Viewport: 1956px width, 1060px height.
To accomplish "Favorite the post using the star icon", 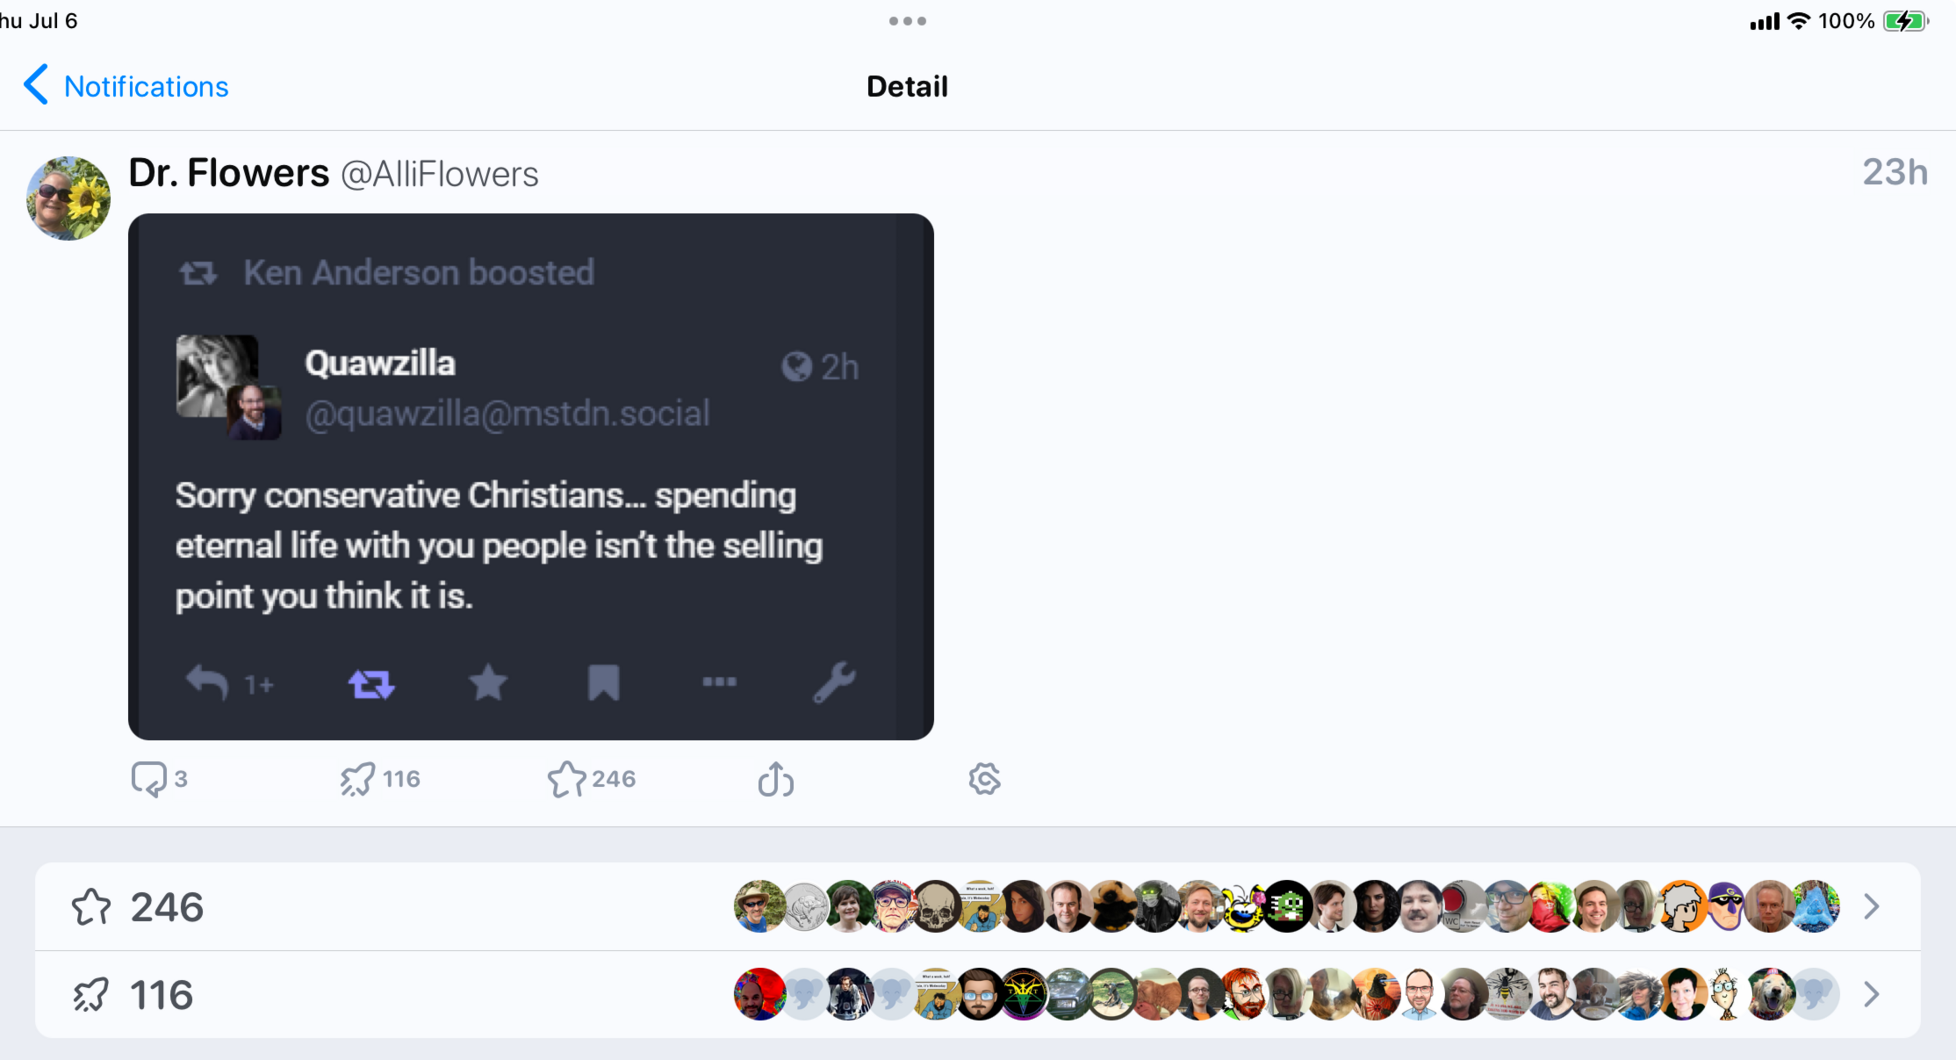I will tap(566, 779).
